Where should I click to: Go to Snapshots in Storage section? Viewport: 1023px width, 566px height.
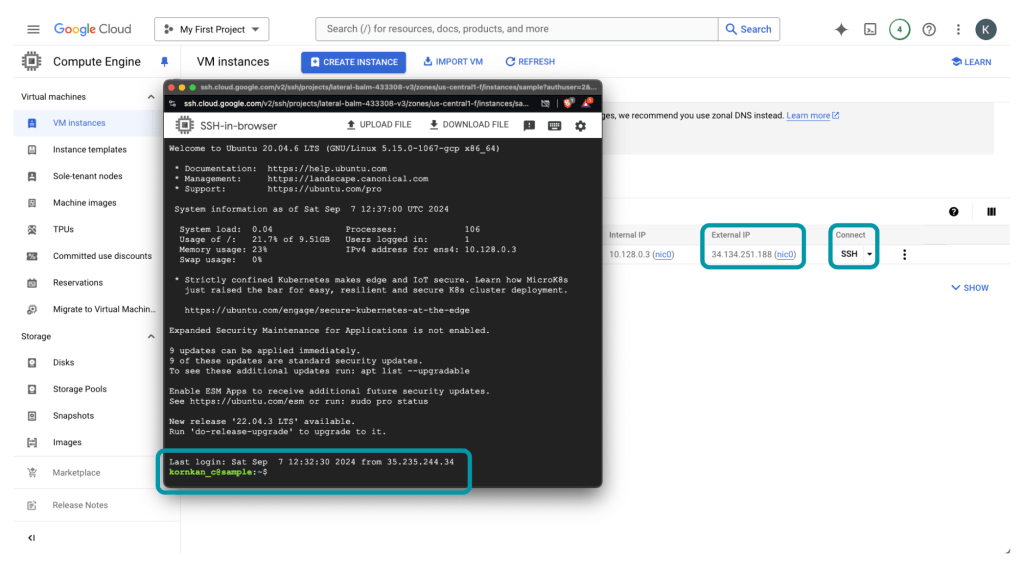[73, 416]
